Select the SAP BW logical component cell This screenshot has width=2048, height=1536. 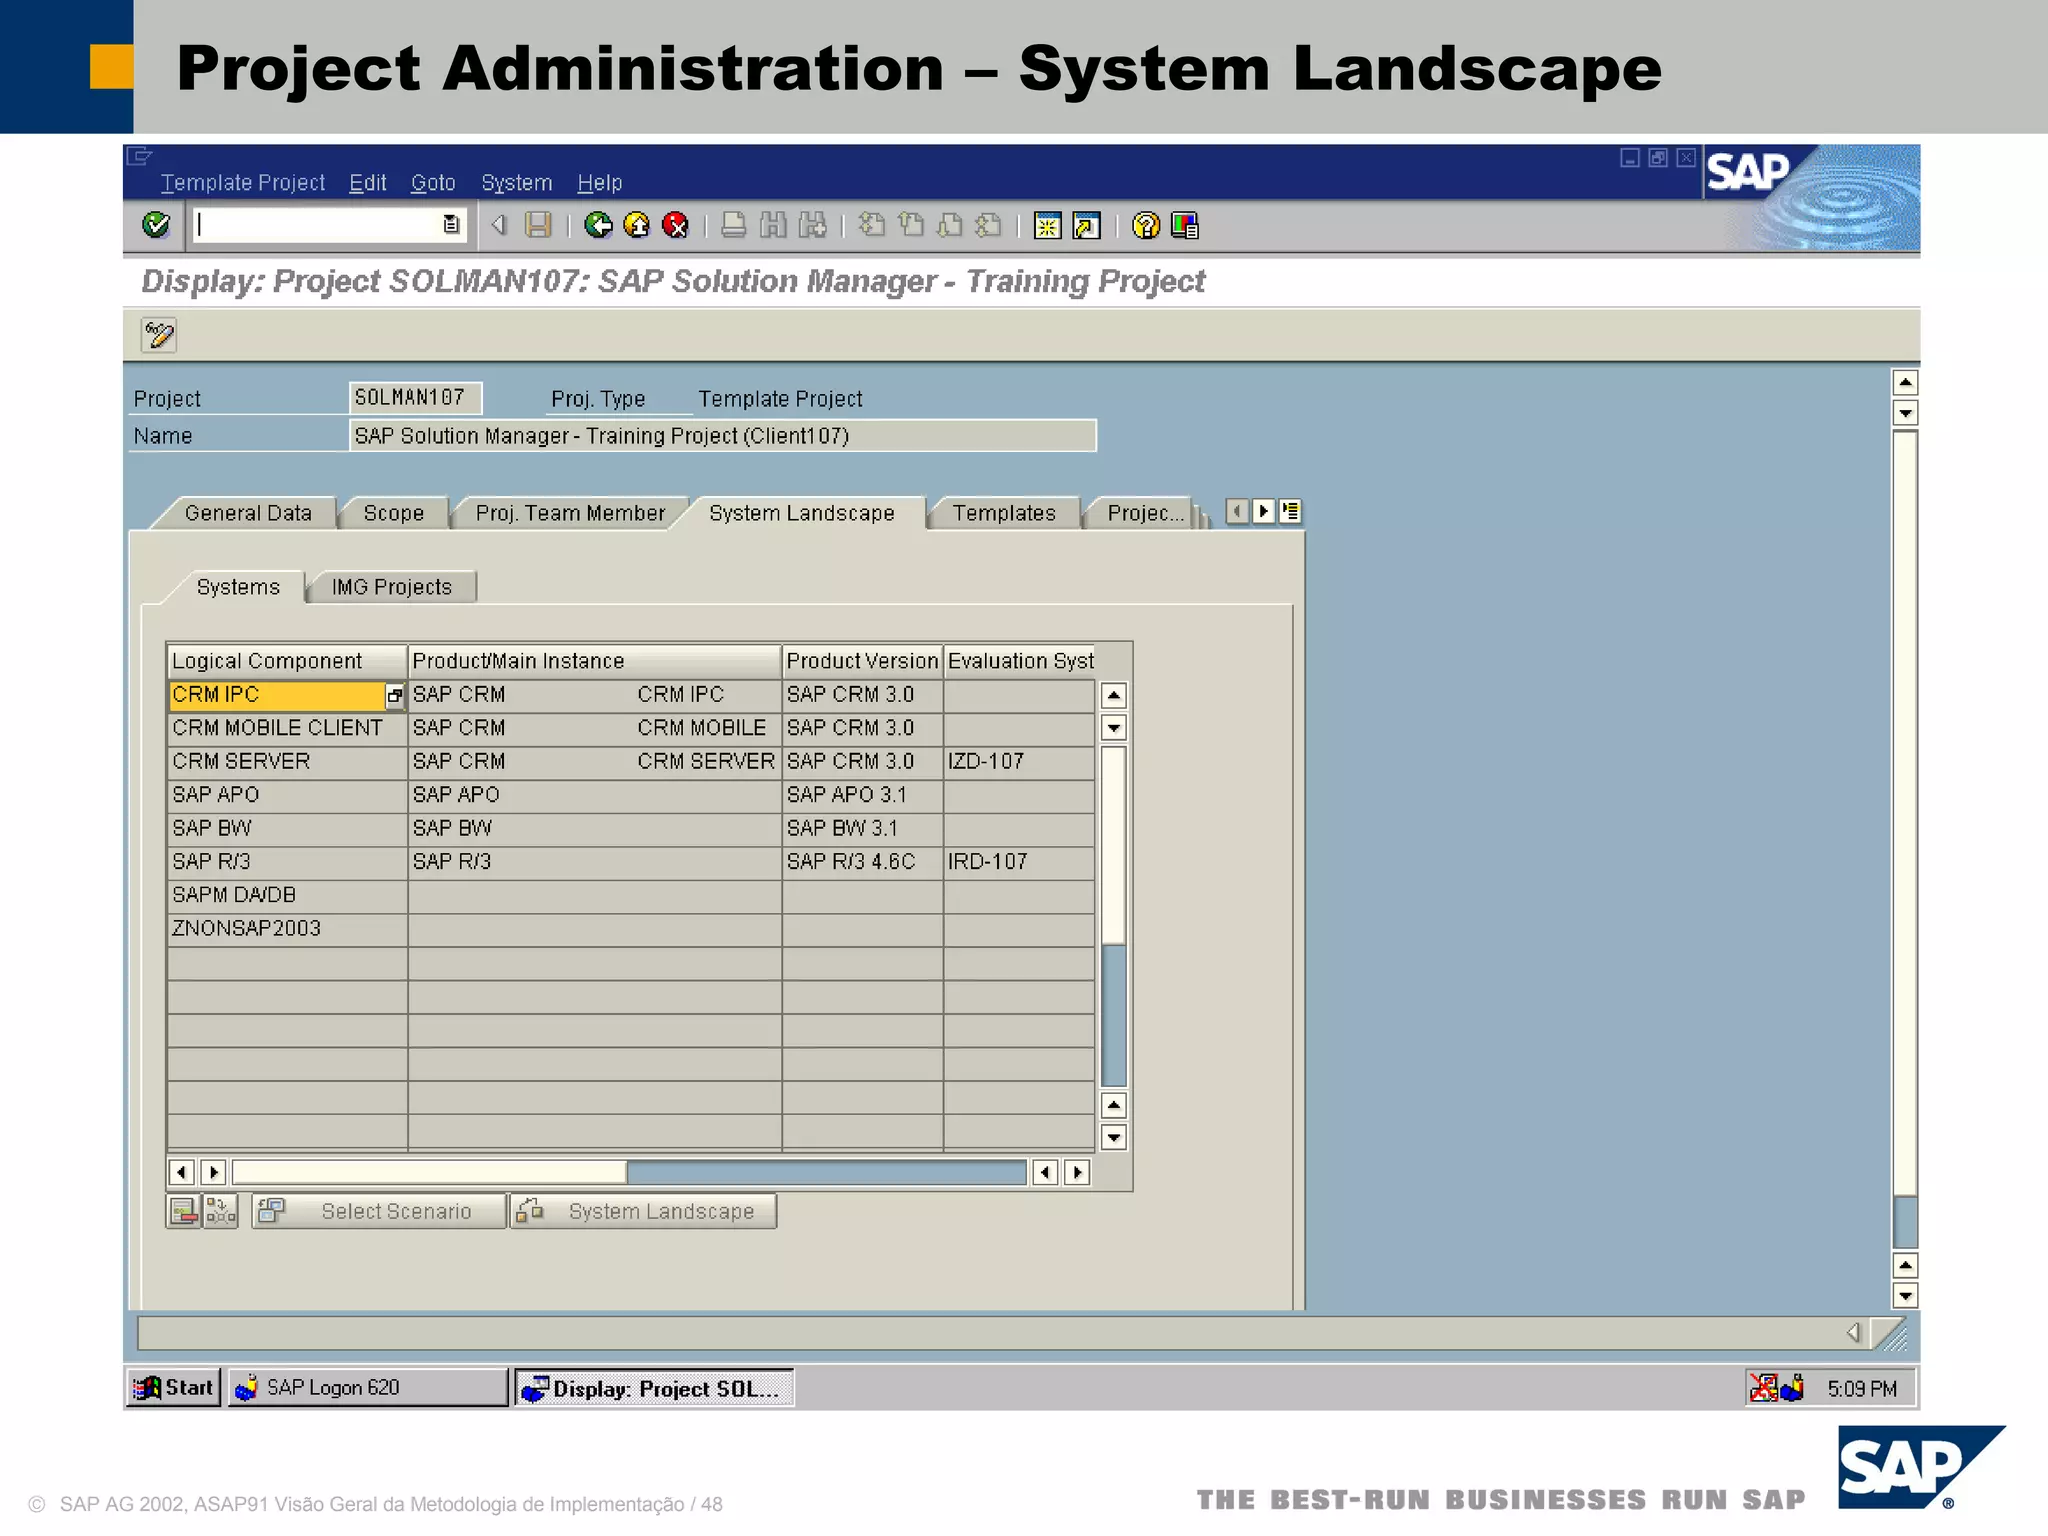[x=287, y=828]
